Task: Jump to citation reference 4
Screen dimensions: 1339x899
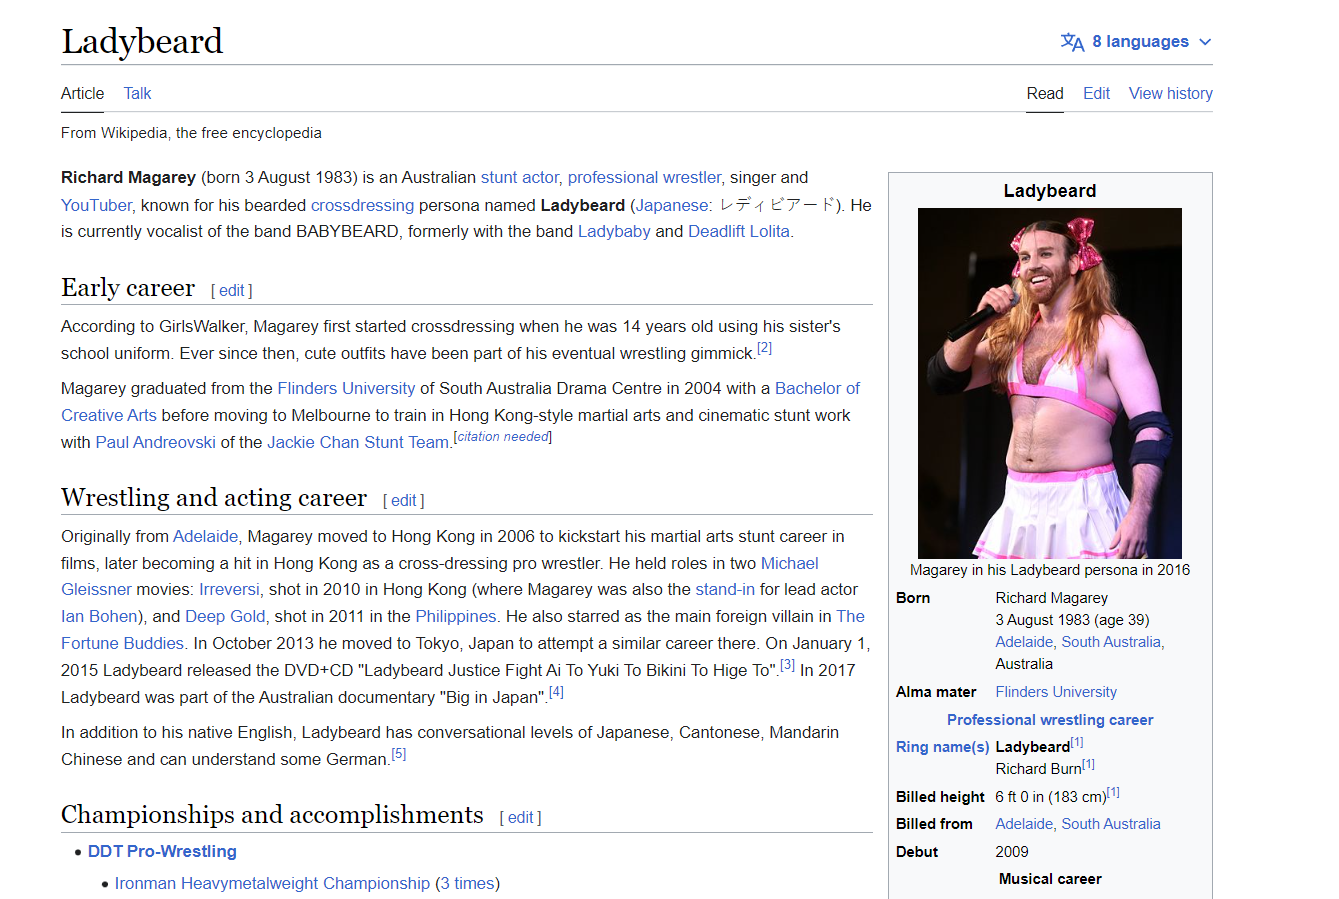Action: (x=556, y=691)
